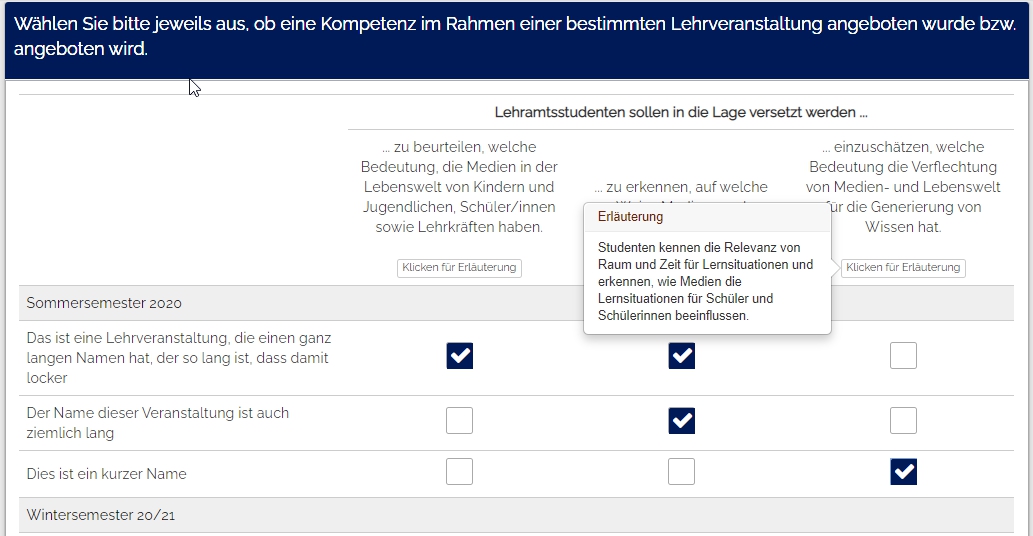This screenshot has height=536, width=1033.
Task: Click the 'Sommersemester 2020' section header
Action: [x=104, y=303]
